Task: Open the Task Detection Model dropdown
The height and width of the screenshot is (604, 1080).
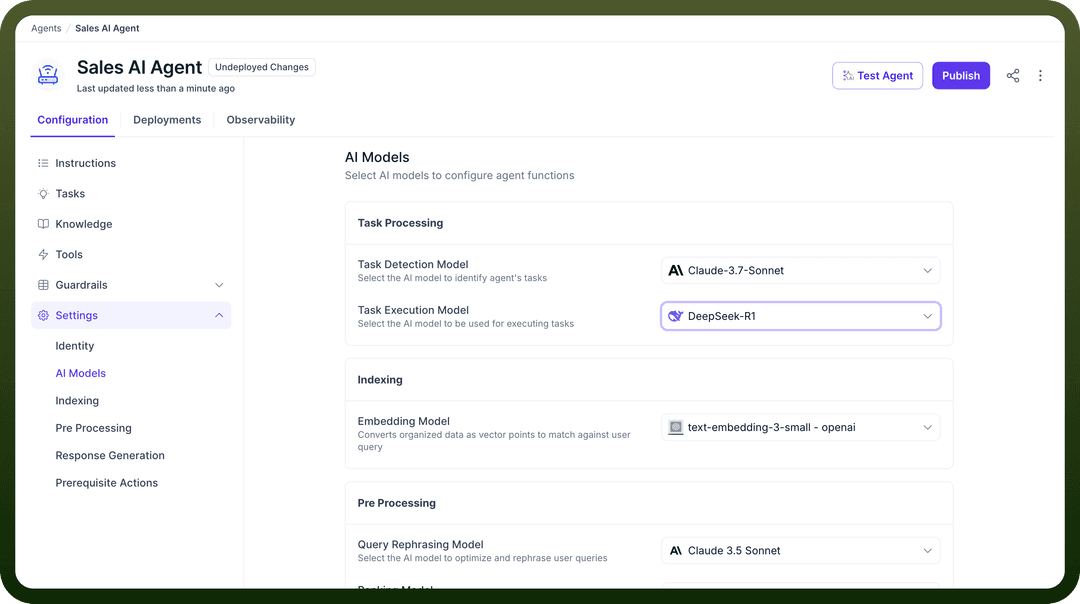Action: (x=800, y=271)
